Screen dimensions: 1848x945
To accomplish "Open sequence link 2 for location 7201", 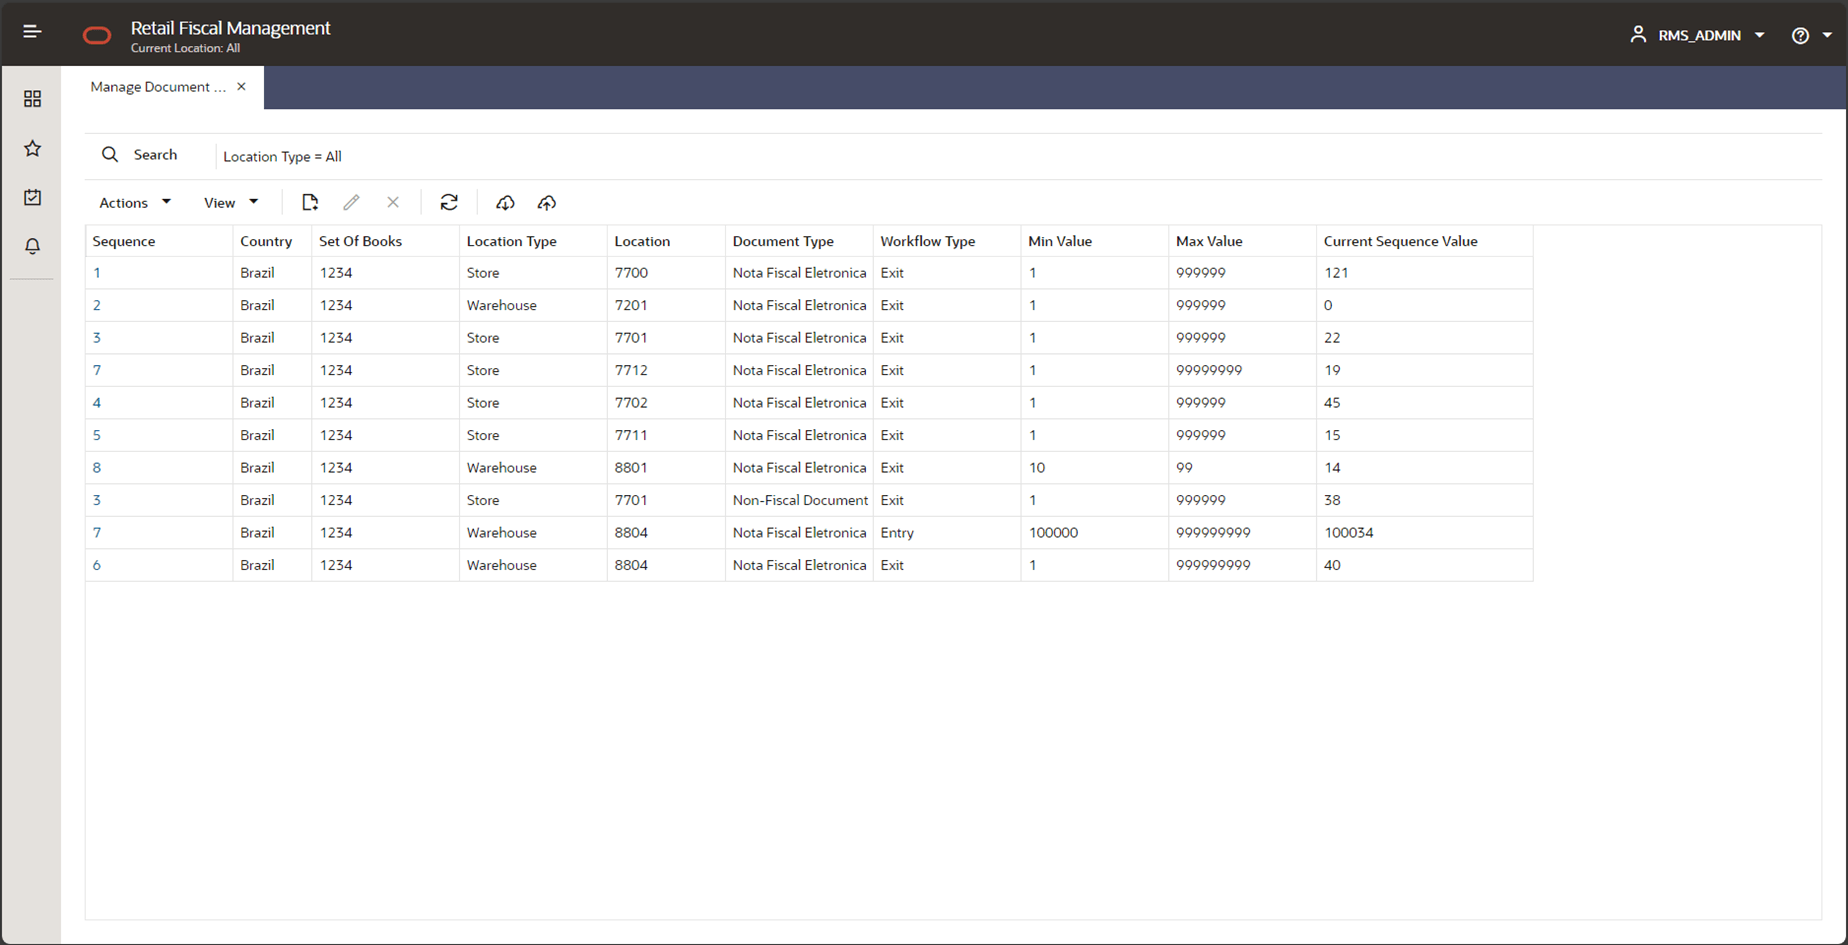I will [x=97, y=305].
